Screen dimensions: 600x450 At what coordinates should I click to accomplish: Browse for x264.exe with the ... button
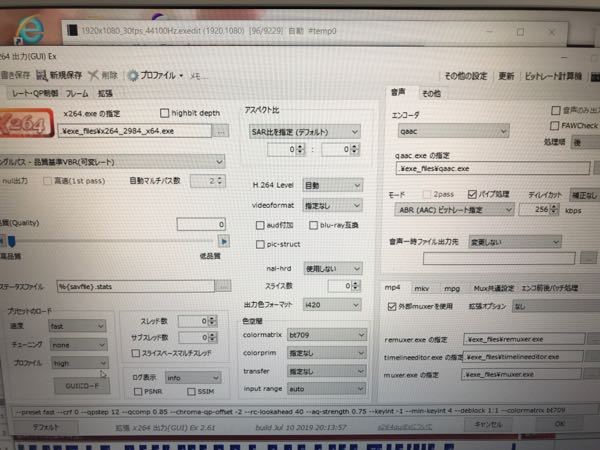pos(221,131)
